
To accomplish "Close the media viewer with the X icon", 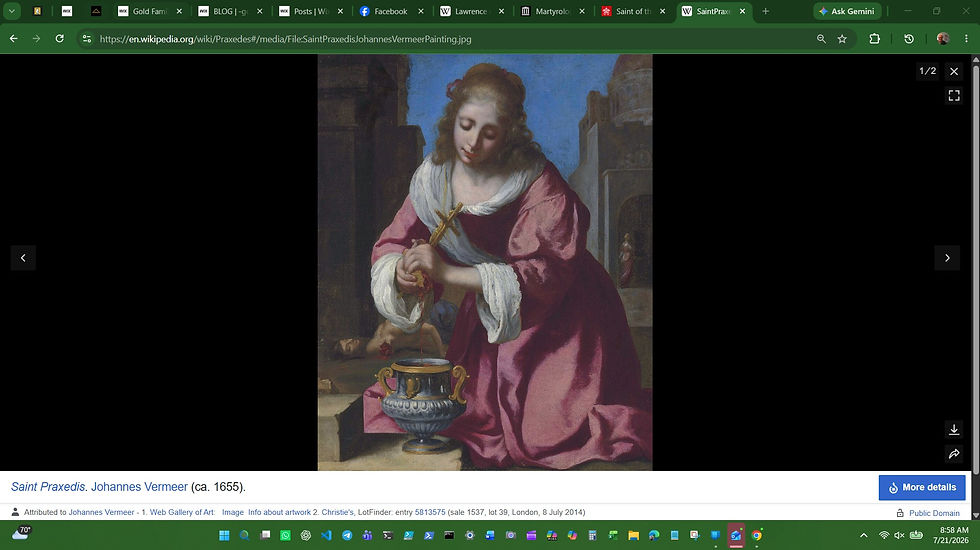I will (x=954, y=71).
